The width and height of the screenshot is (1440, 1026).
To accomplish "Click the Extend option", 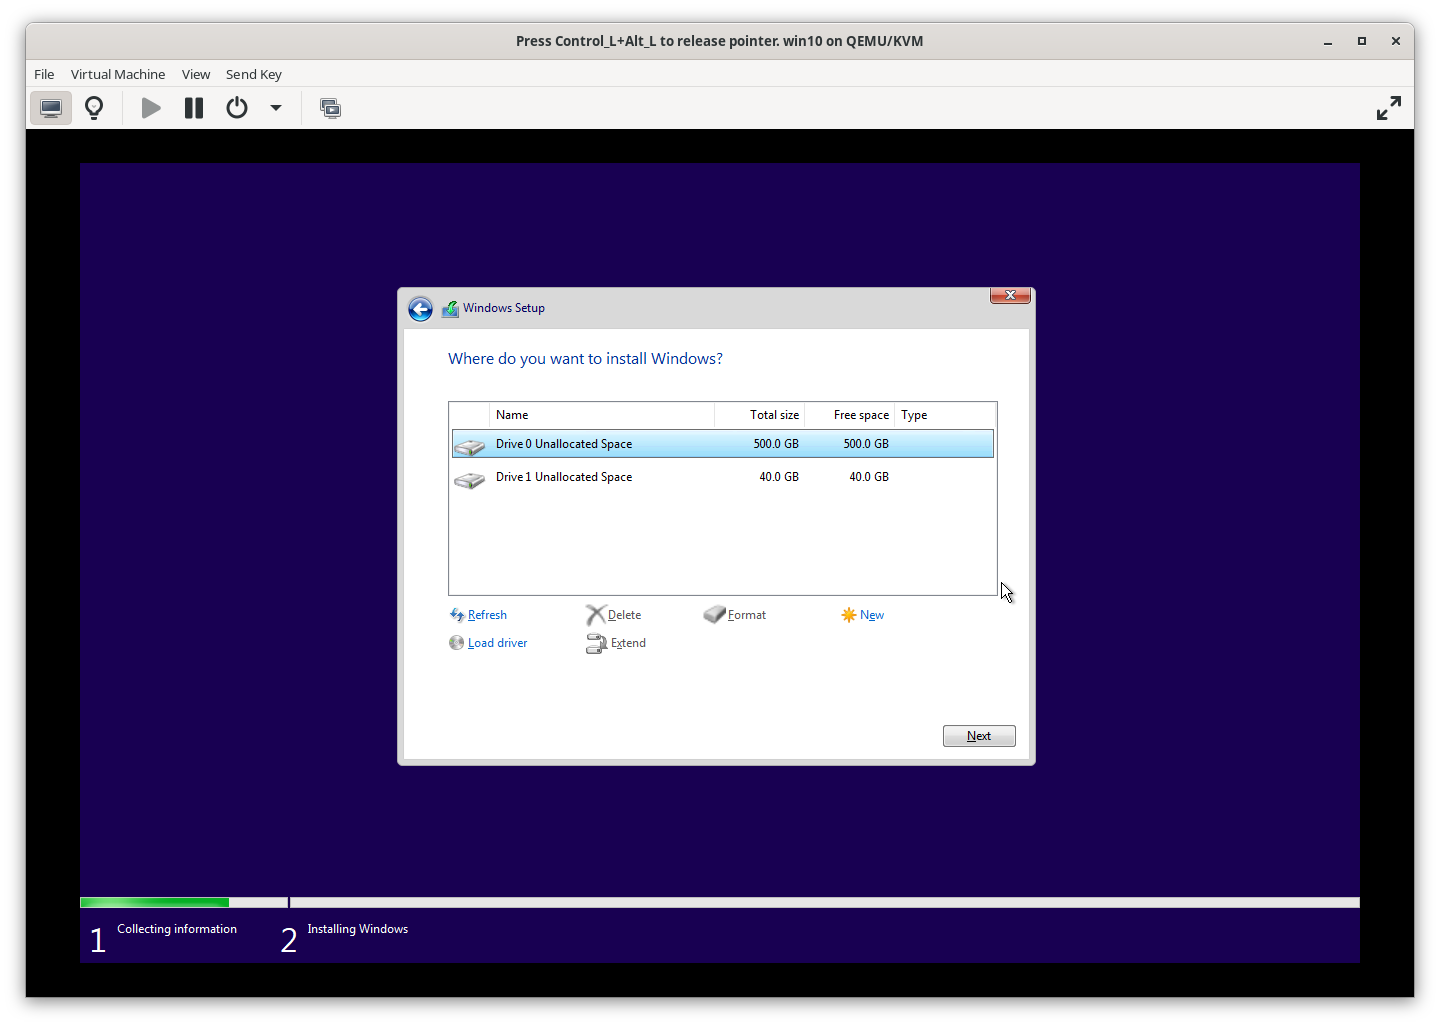I will pyautogui.click(x=628, y=643).
